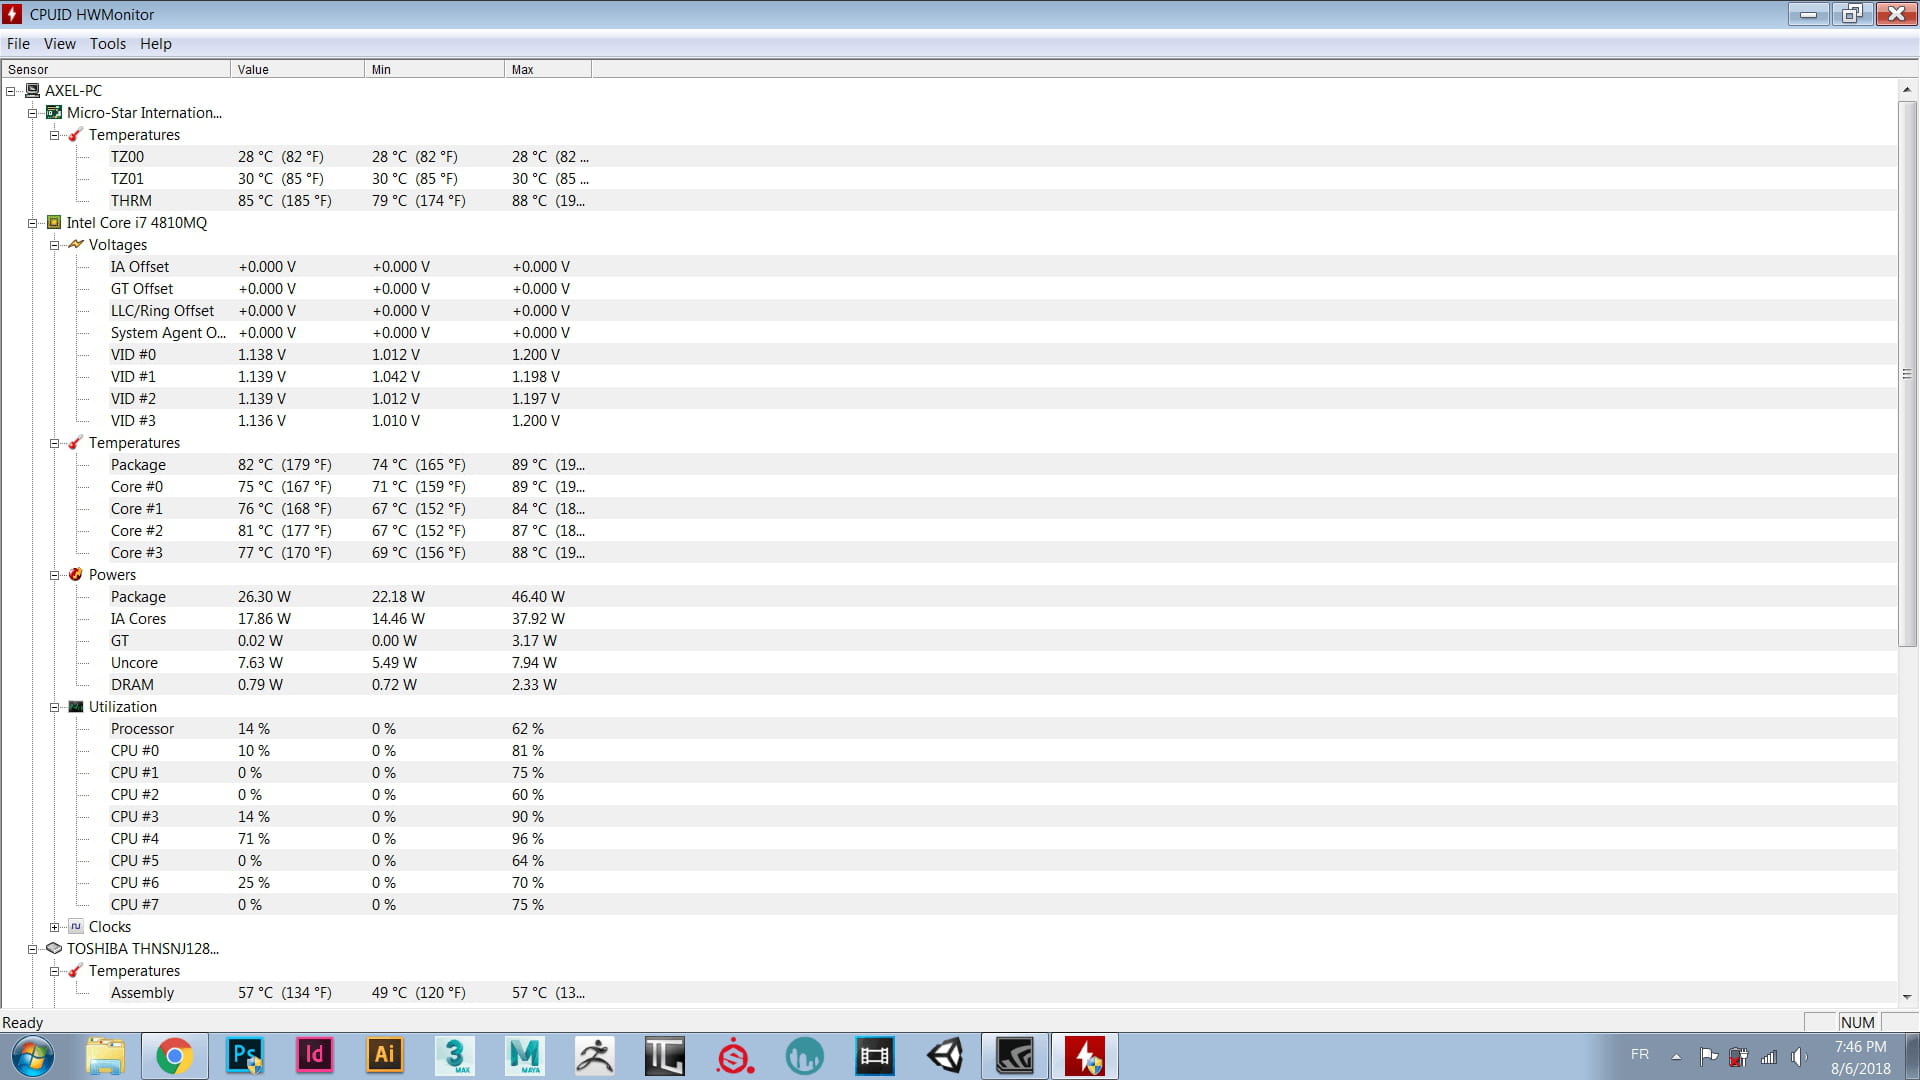Click the Clocks waveform icon
Image resolution: width=1920 pixels, height=1080 pixels.
click(x=76, y=927)
